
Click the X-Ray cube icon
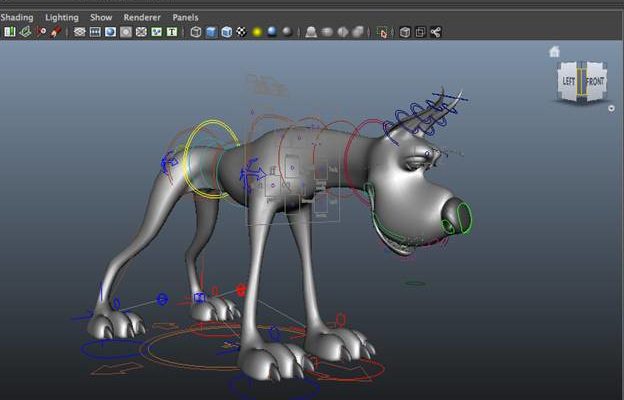pyautogui.click(x=405, y=32)
